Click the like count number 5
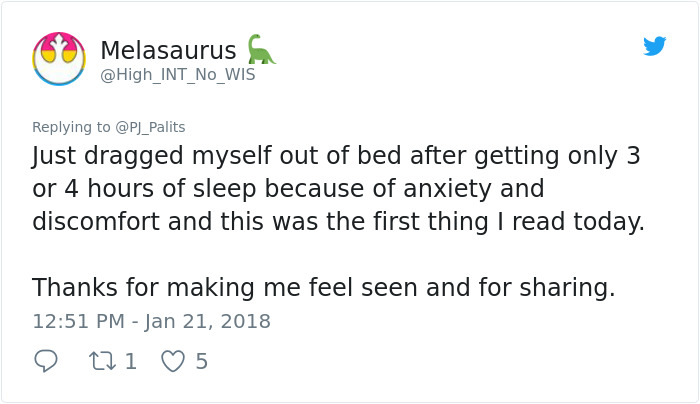The height and width of the screenshot is (404, 700). coord(201,361)
